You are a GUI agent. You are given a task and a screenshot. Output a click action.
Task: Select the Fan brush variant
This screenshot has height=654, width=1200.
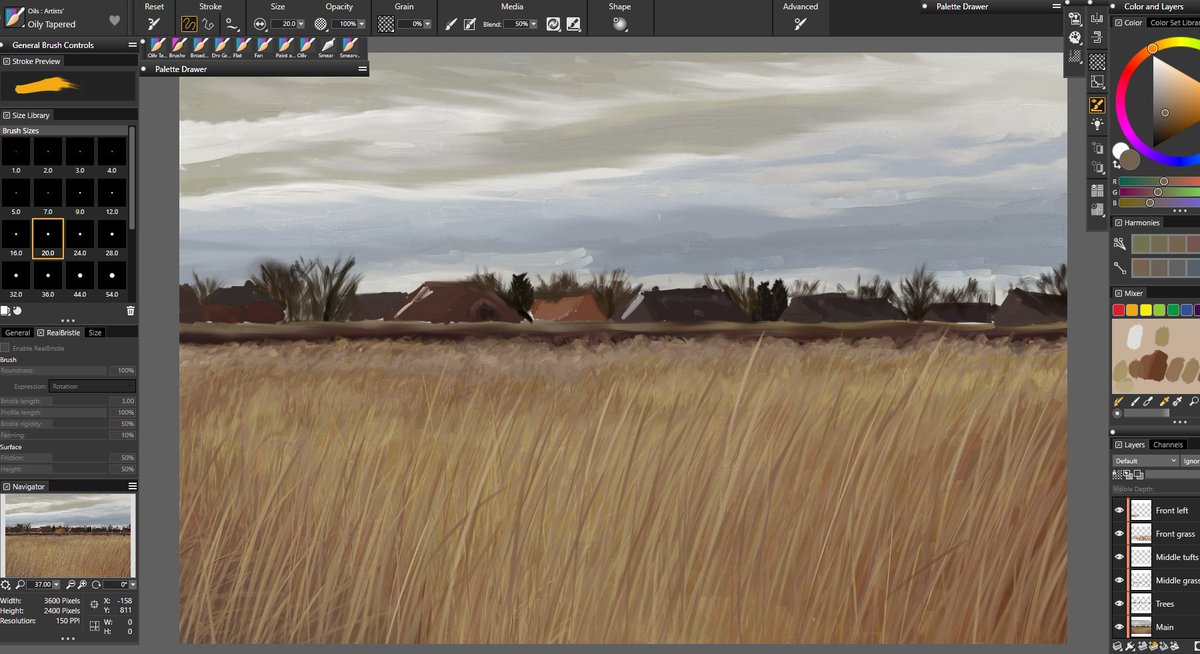pyautogui.click(x=266, y=45)
